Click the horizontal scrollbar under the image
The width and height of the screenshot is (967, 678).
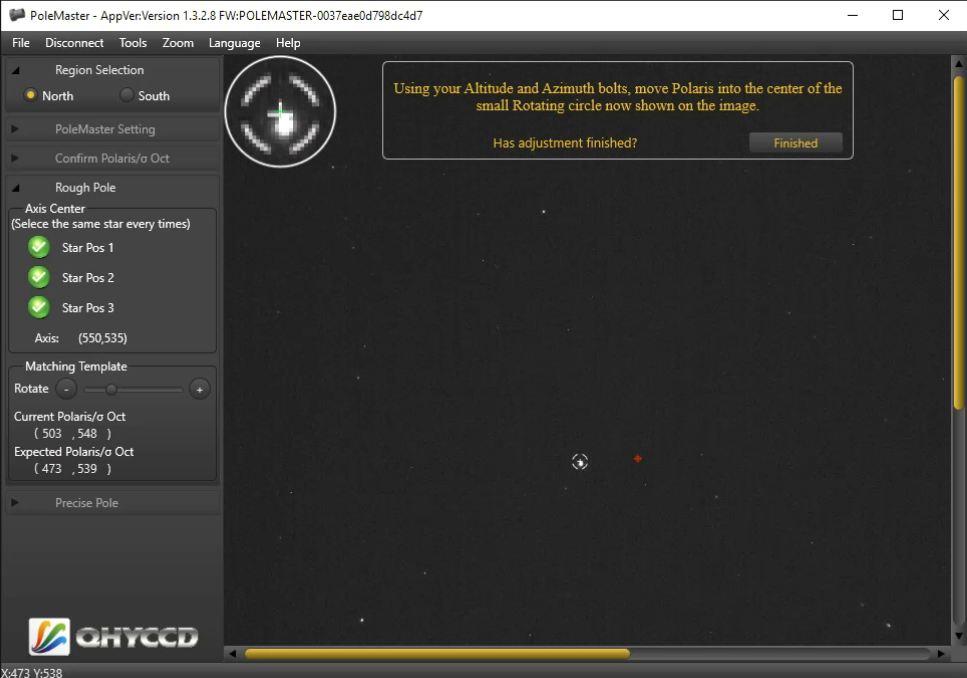pos(437,654)
